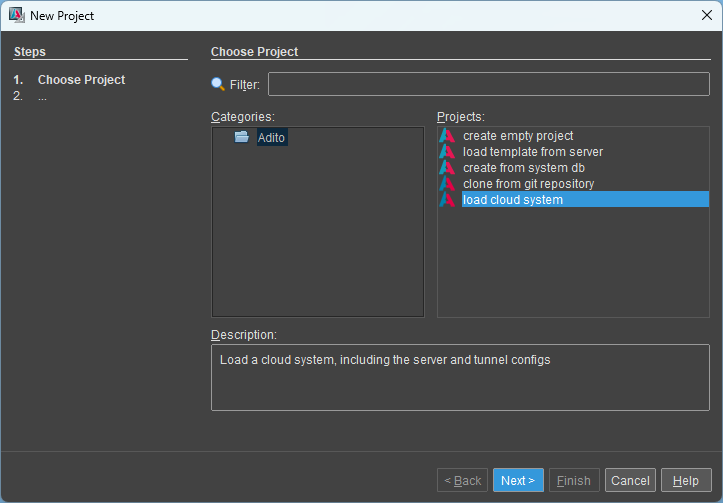Click the Adito icon beside create empty project
The image size is (723, 503).
[447, 136]
